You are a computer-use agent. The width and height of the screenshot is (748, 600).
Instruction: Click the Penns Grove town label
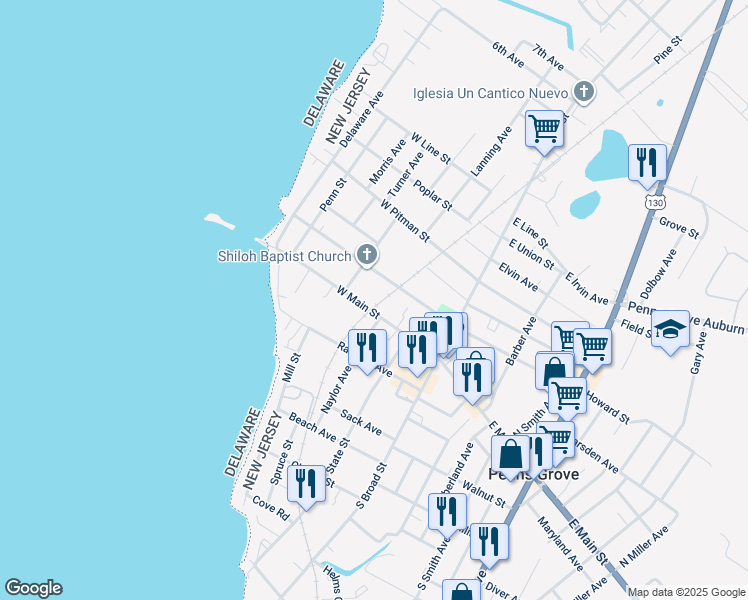click(533, 475)
